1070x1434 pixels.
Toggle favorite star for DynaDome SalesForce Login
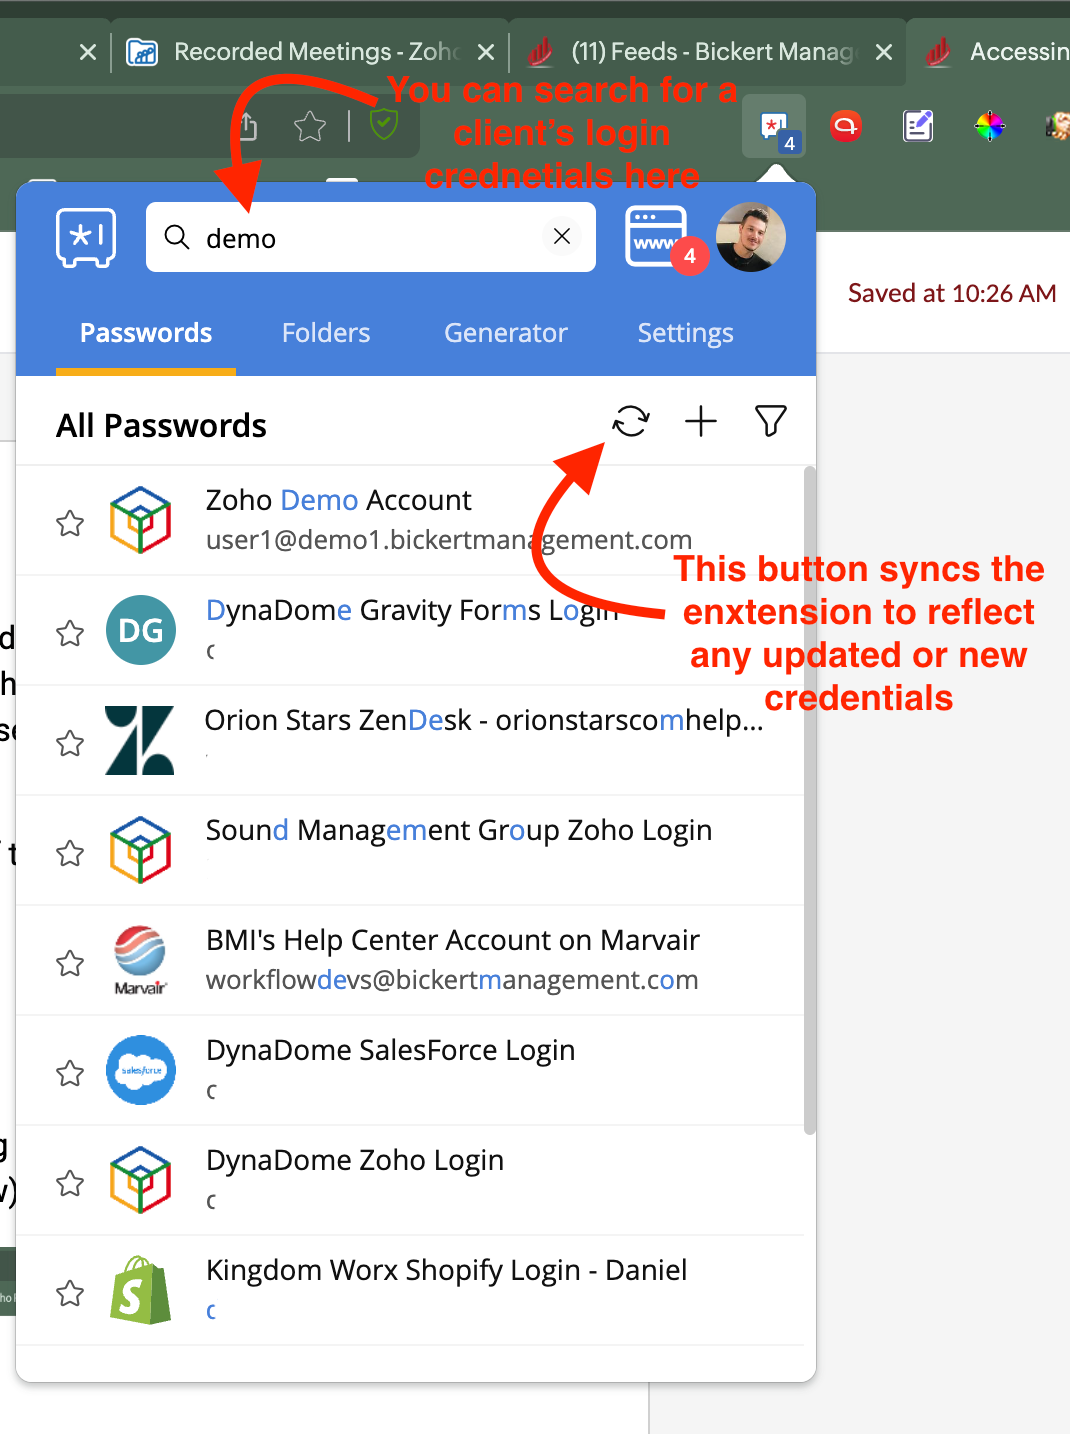pos(70,1072)
